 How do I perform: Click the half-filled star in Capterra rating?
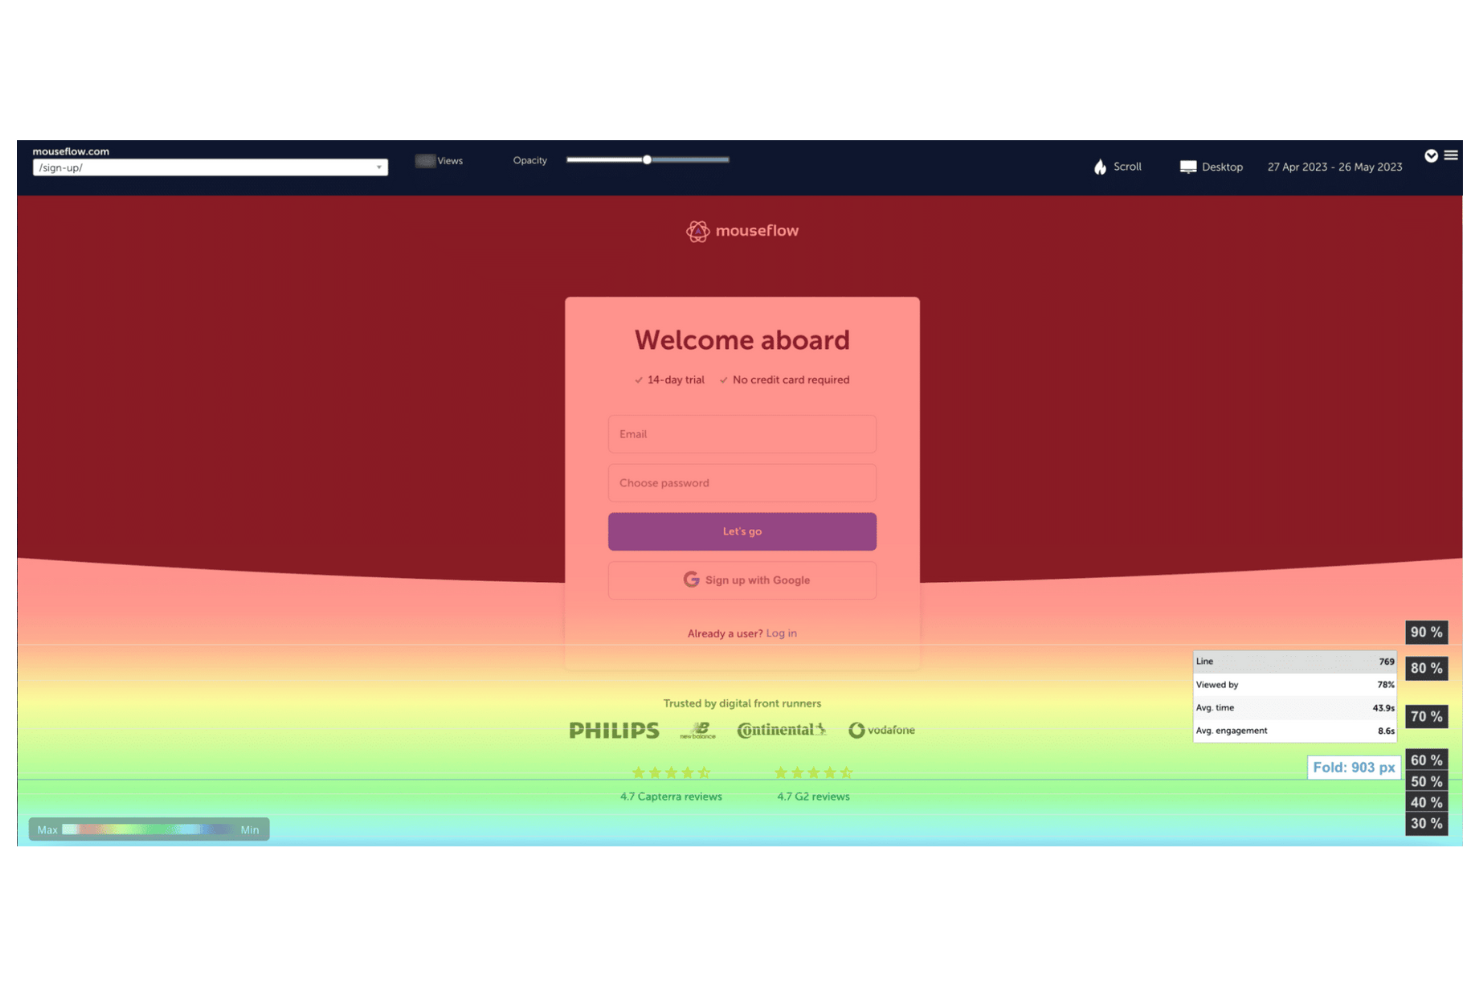tap(705, 772)
